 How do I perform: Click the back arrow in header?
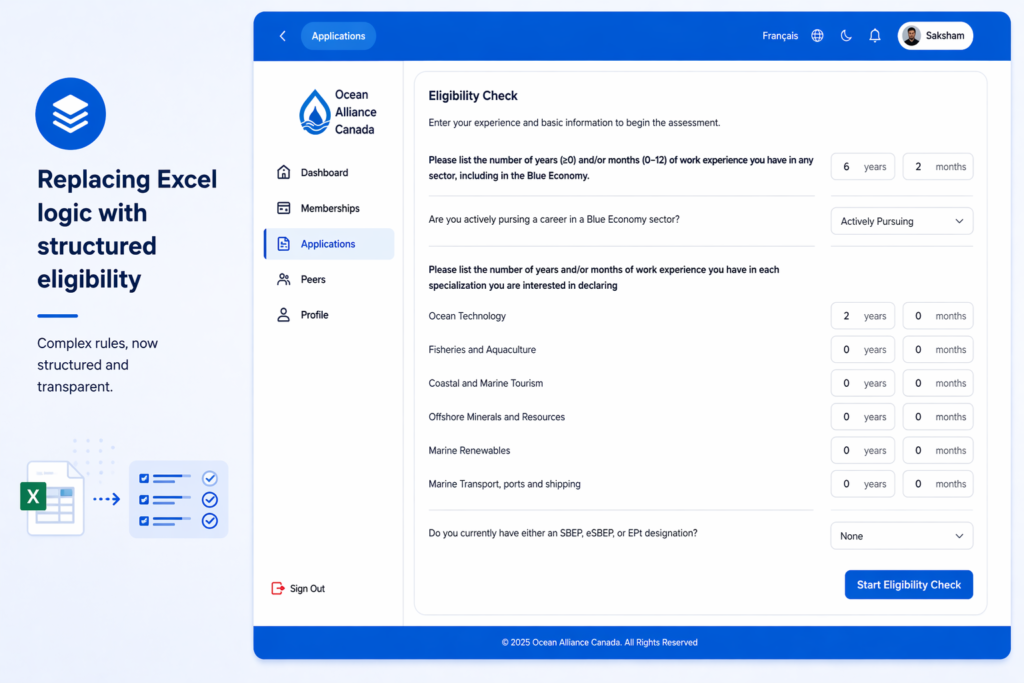[282, 36]
